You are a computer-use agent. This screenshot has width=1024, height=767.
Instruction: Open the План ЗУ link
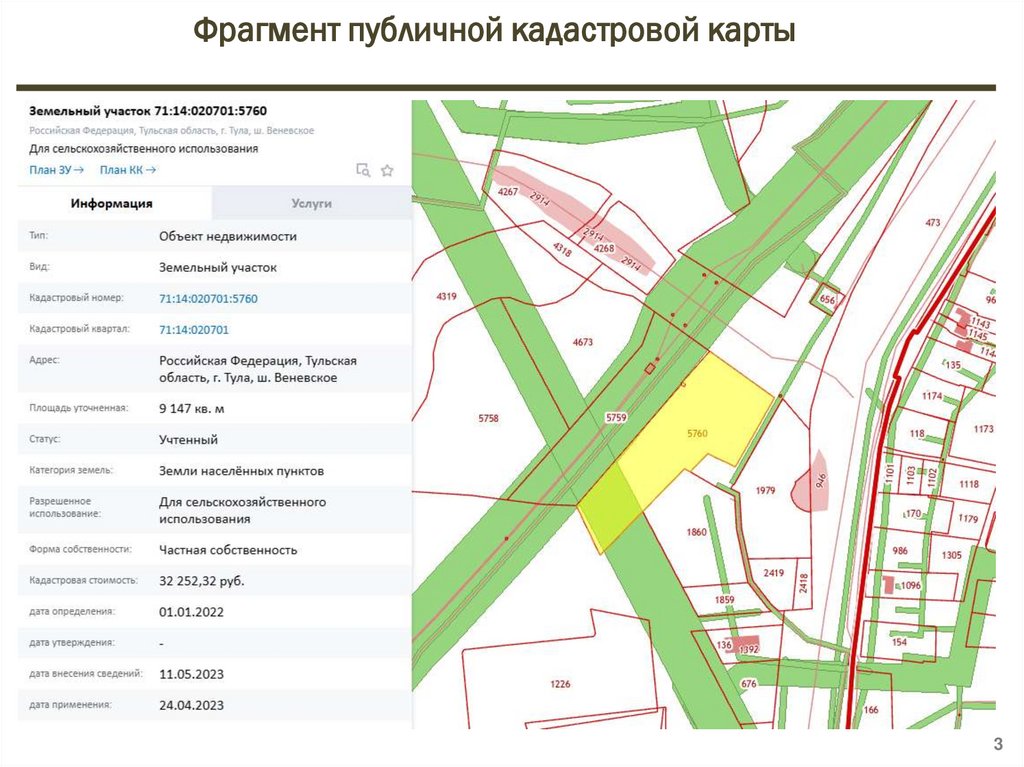point(56,170)
